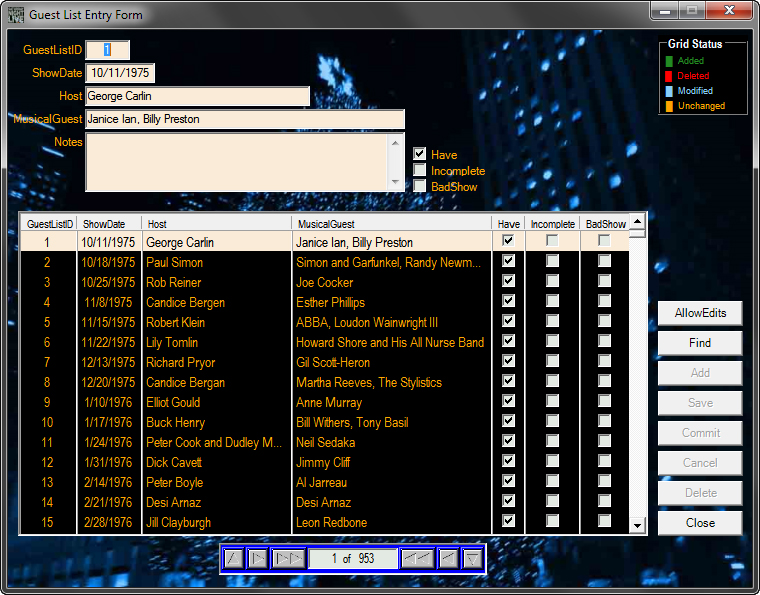Click the green Added status swatch
This screenshot has height=595, width=760.
coord(670,61)
